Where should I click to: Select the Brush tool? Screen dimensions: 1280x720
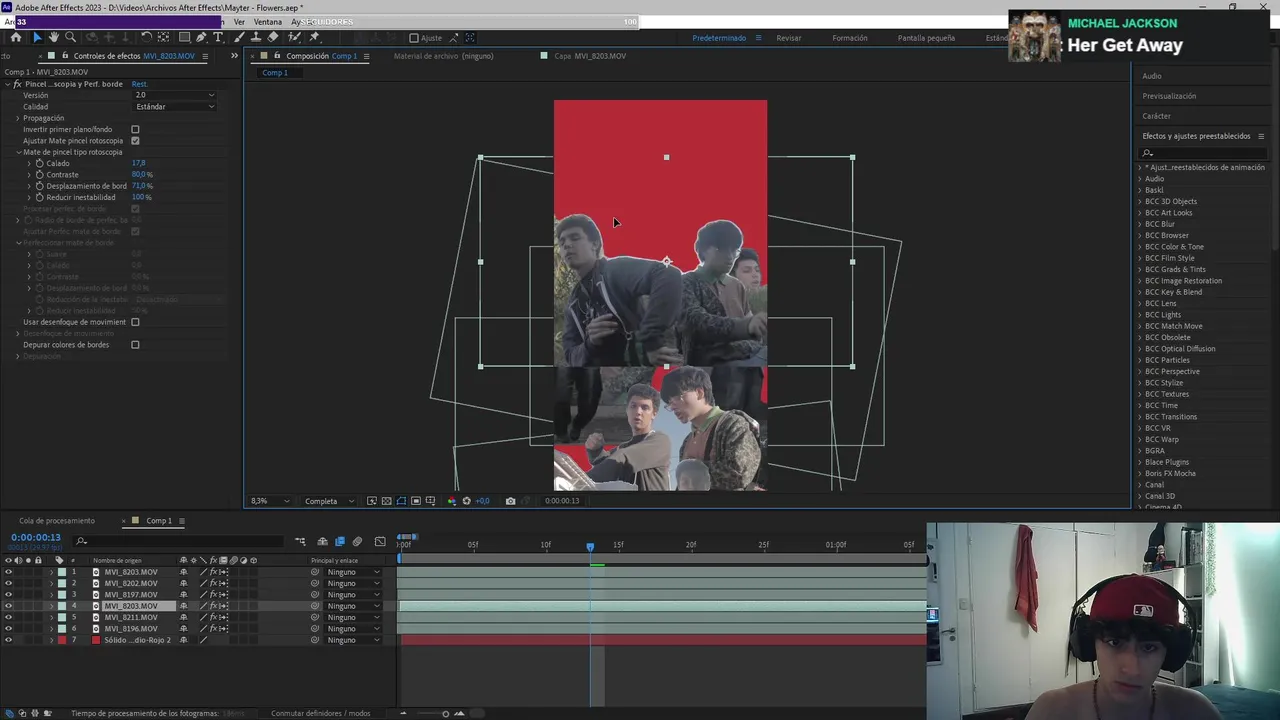click(239, 37)
